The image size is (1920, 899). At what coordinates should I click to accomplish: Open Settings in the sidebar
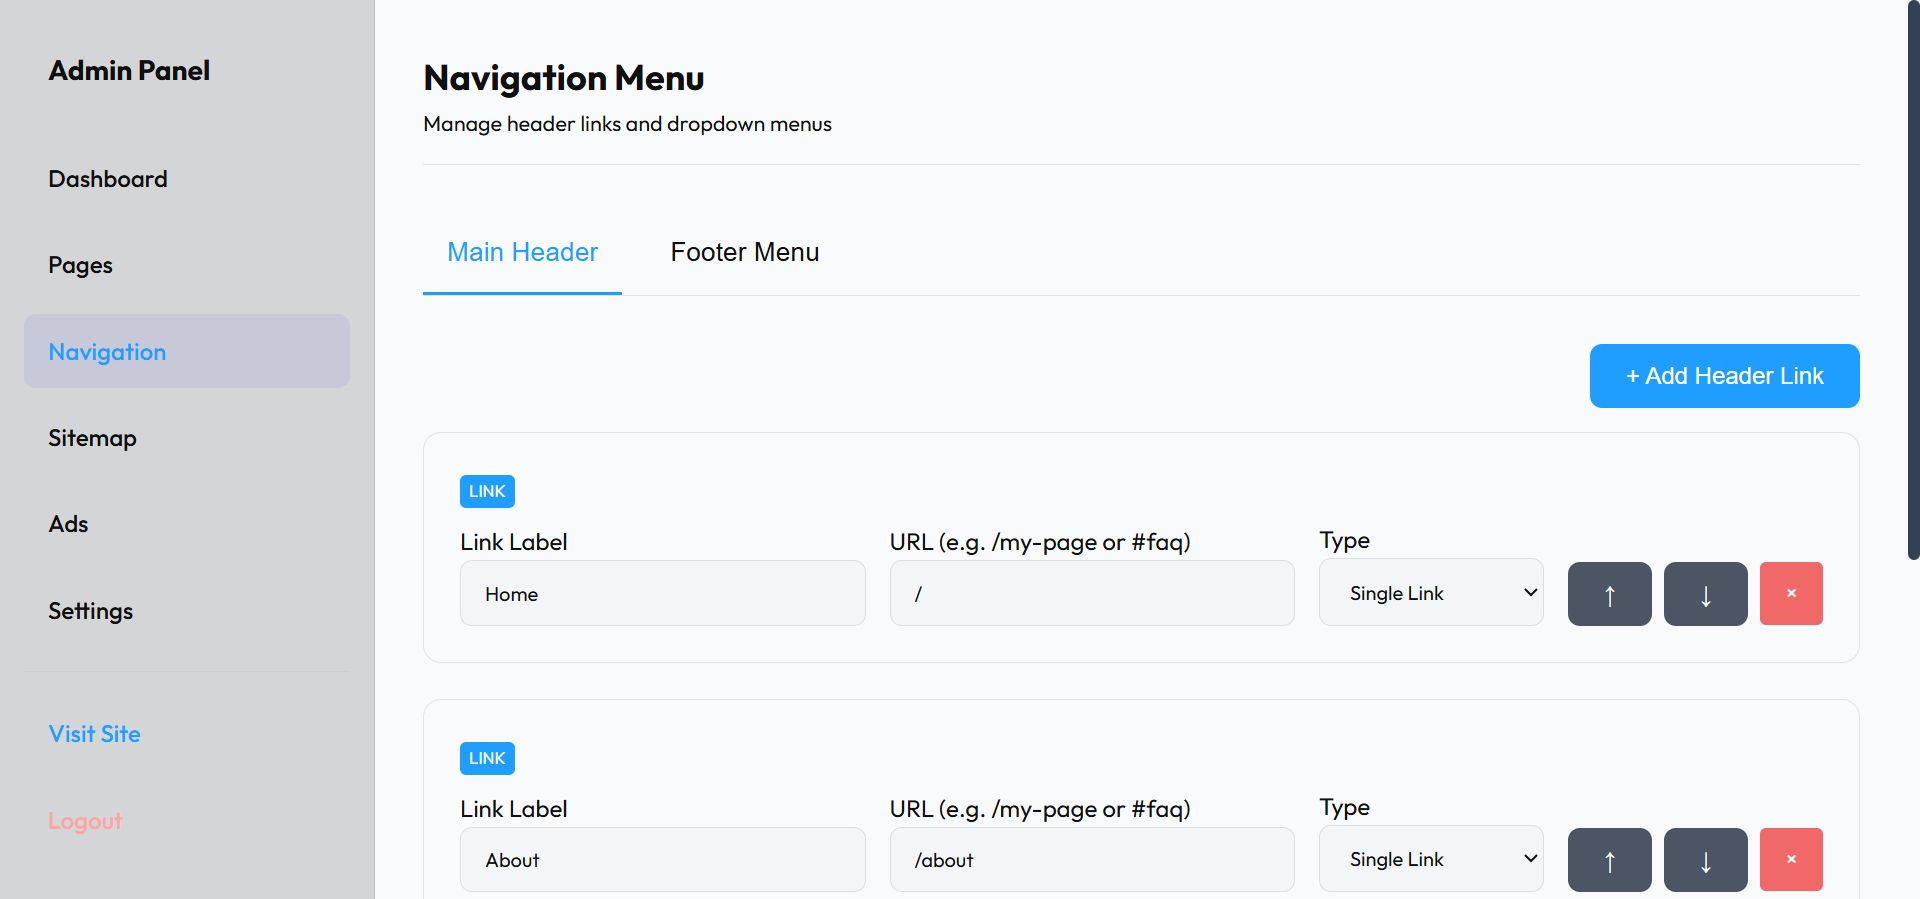coord(90,611)
